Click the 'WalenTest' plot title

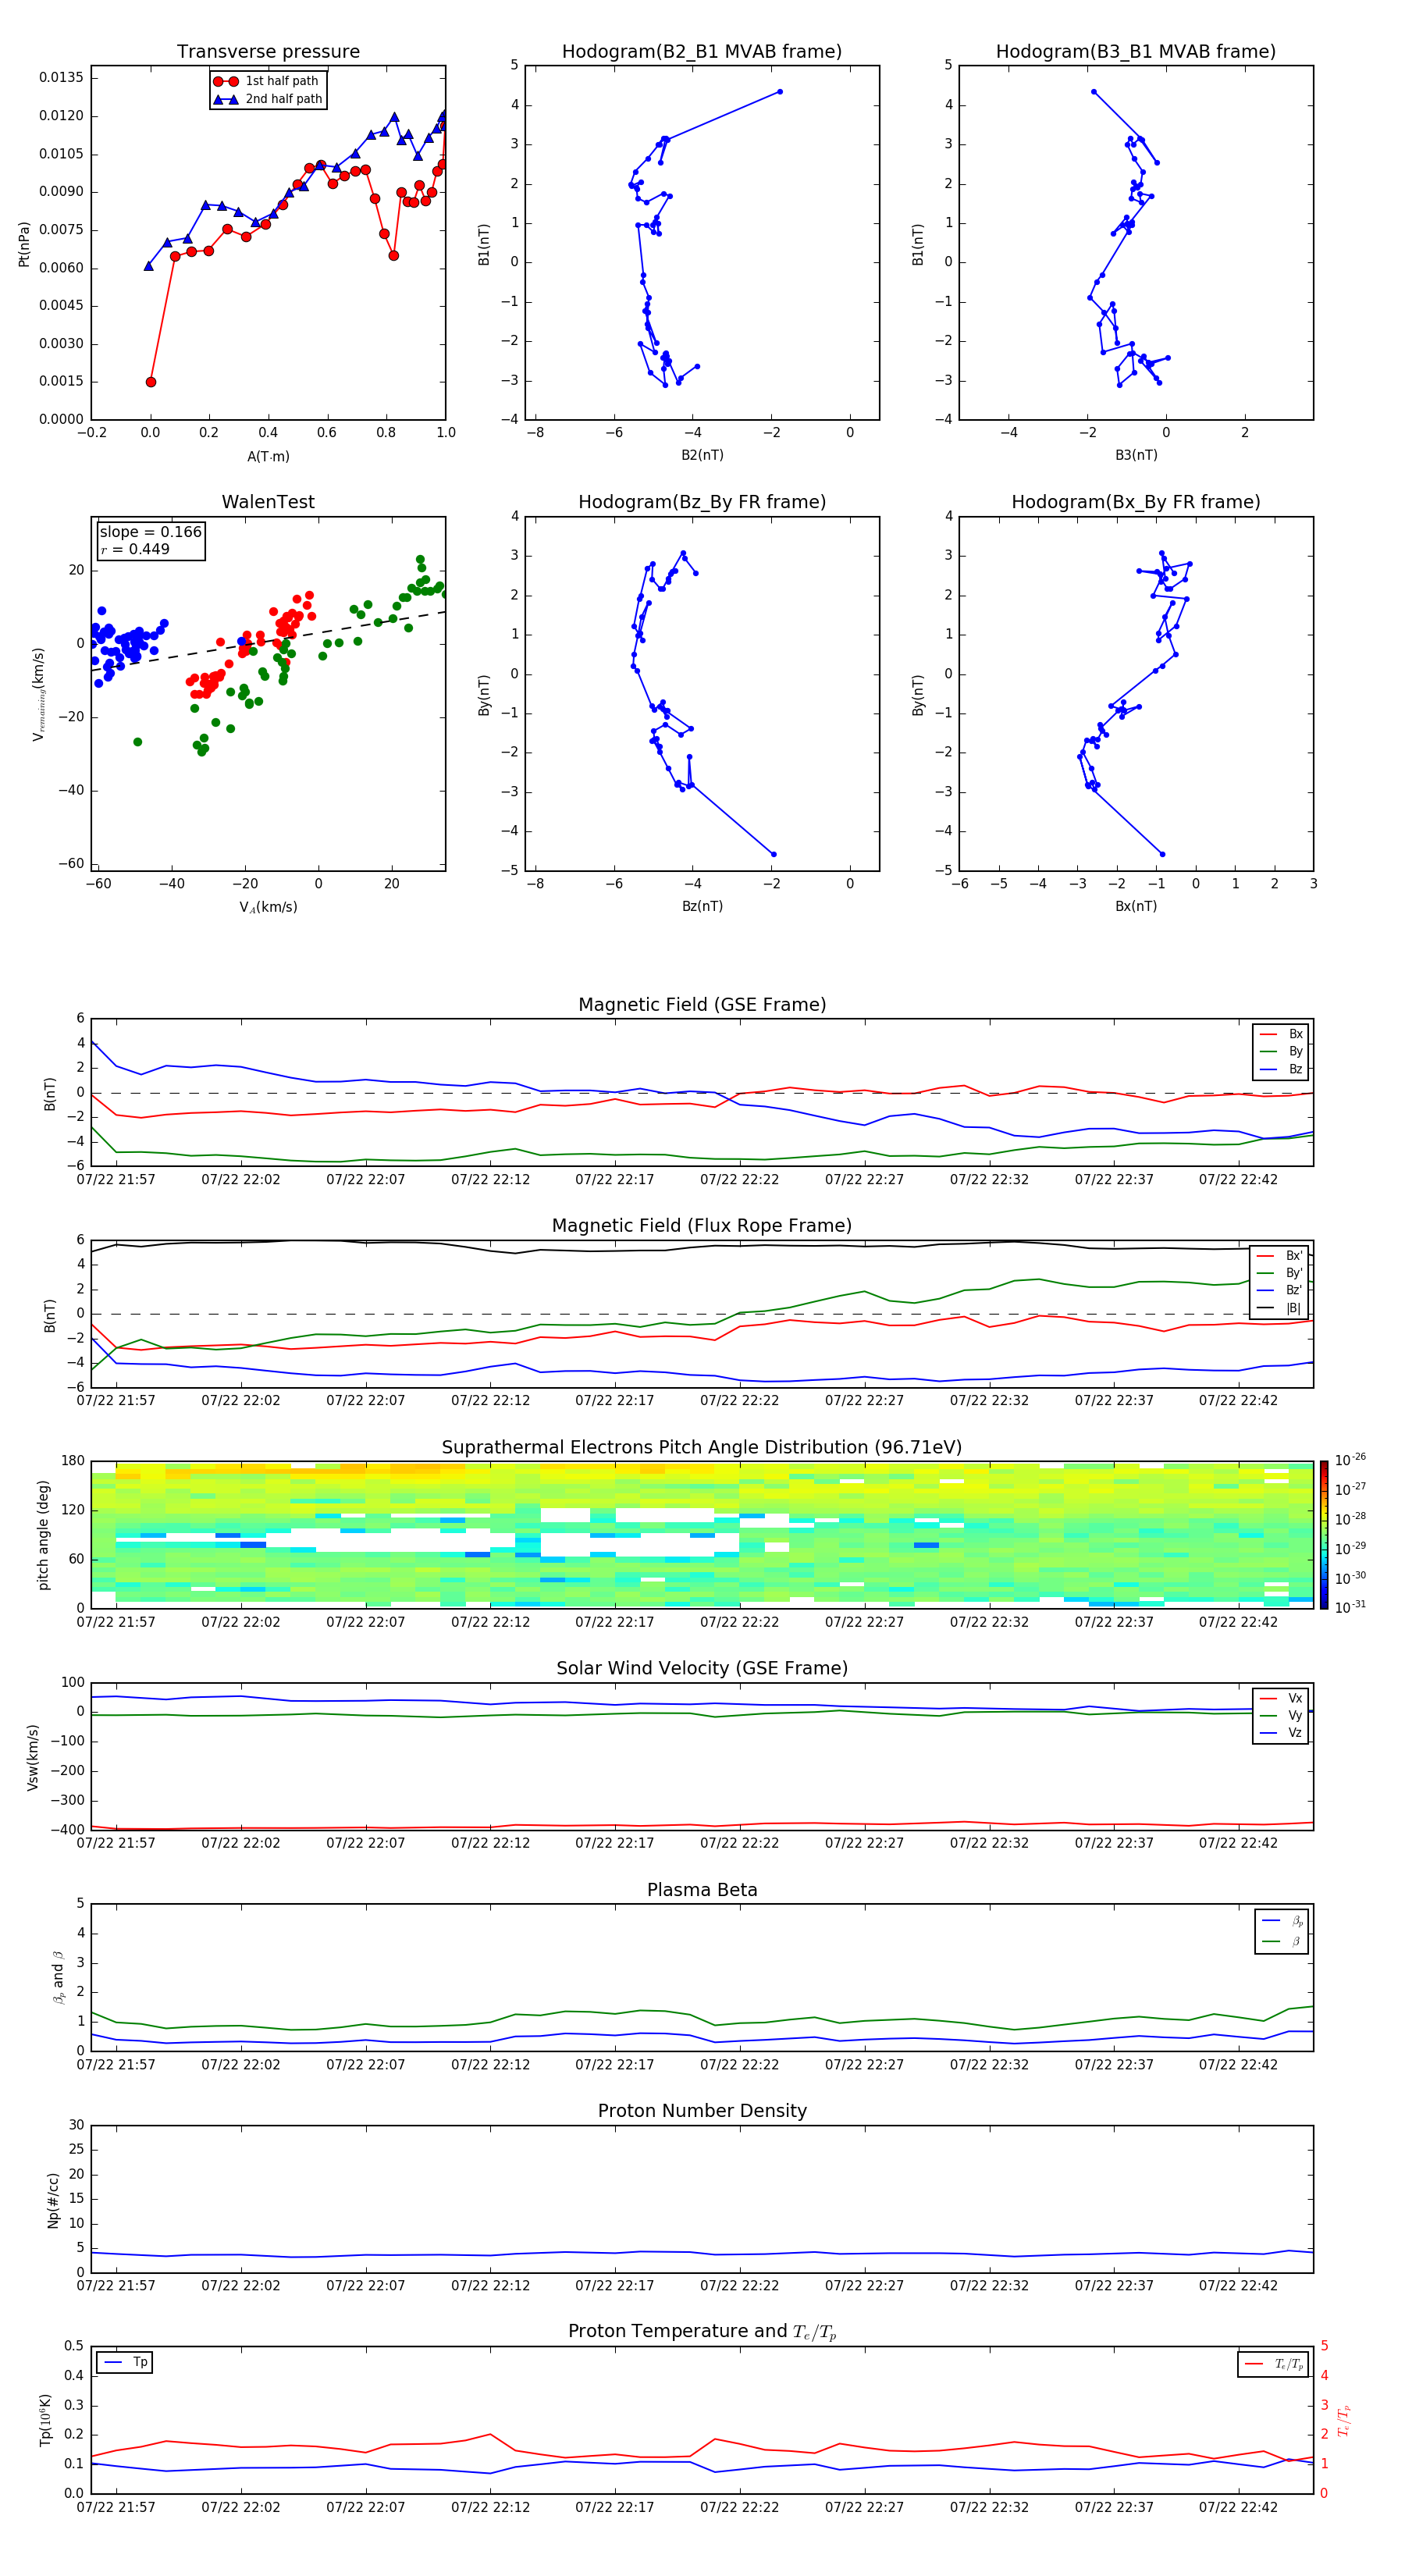coord(268,502)
